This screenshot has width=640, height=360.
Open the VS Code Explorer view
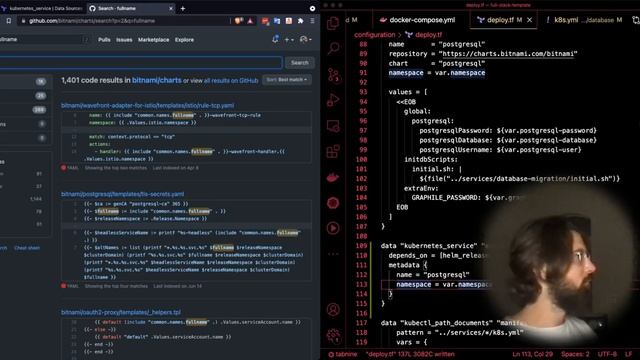point(333,23)
